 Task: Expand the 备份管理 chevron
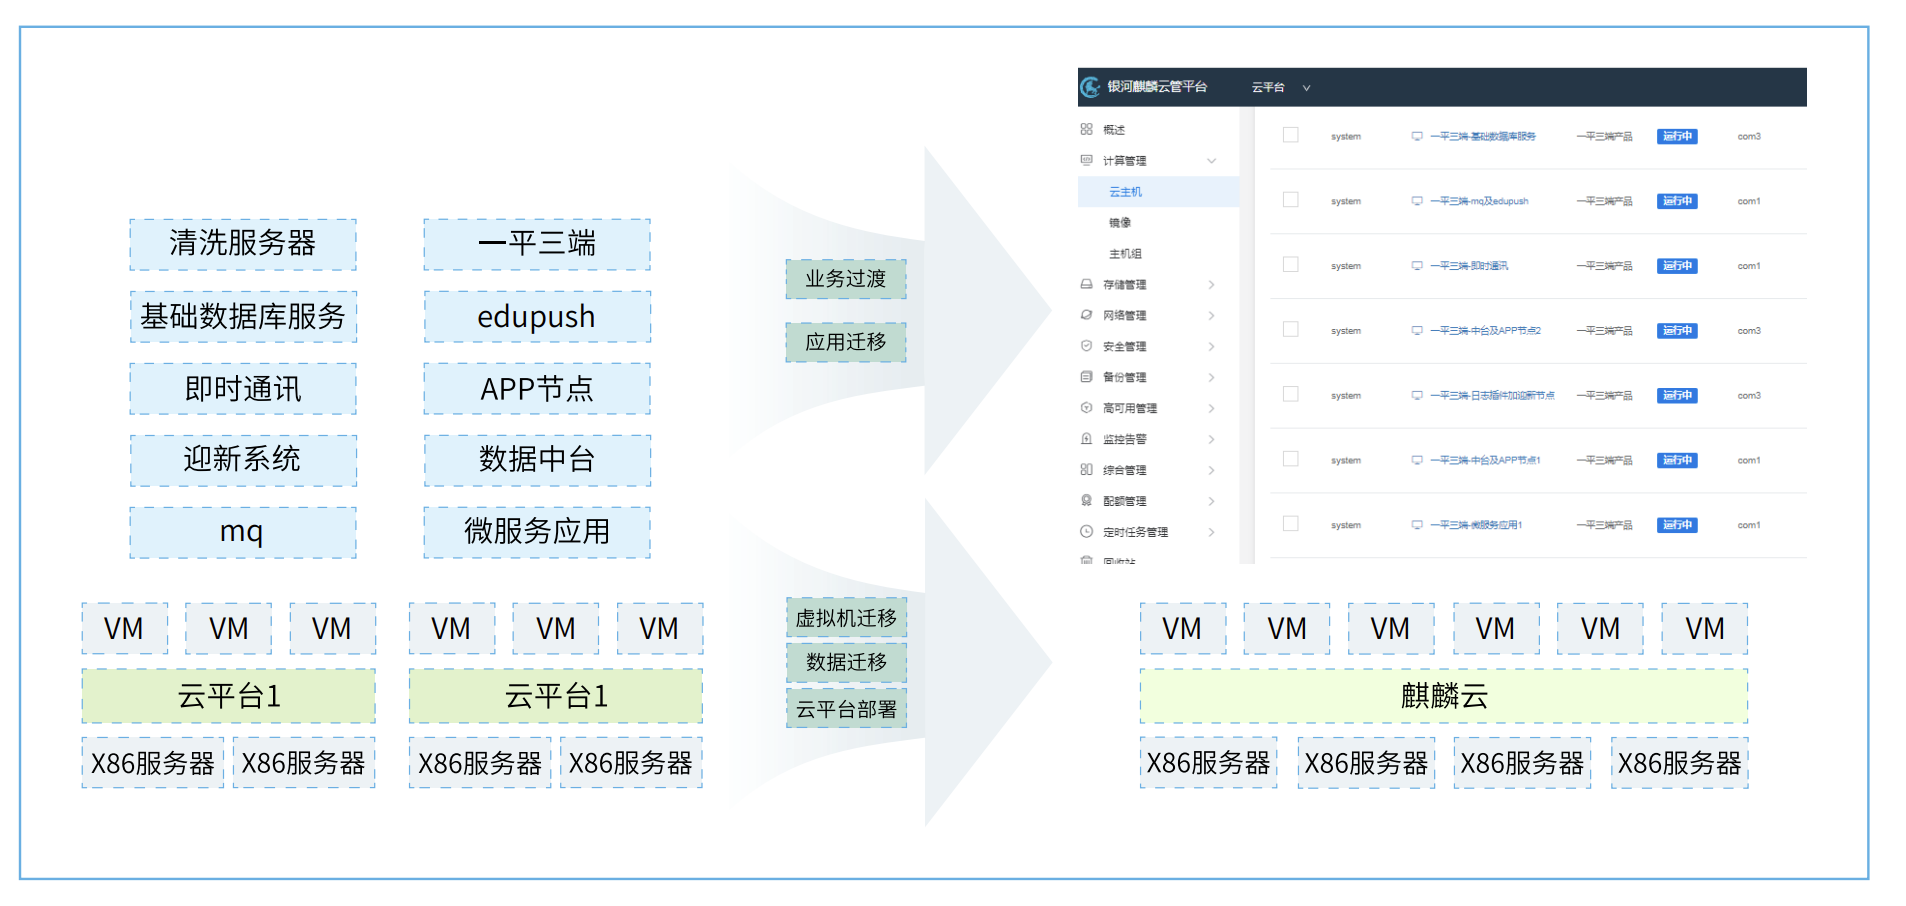click(x=1212, y=378)
